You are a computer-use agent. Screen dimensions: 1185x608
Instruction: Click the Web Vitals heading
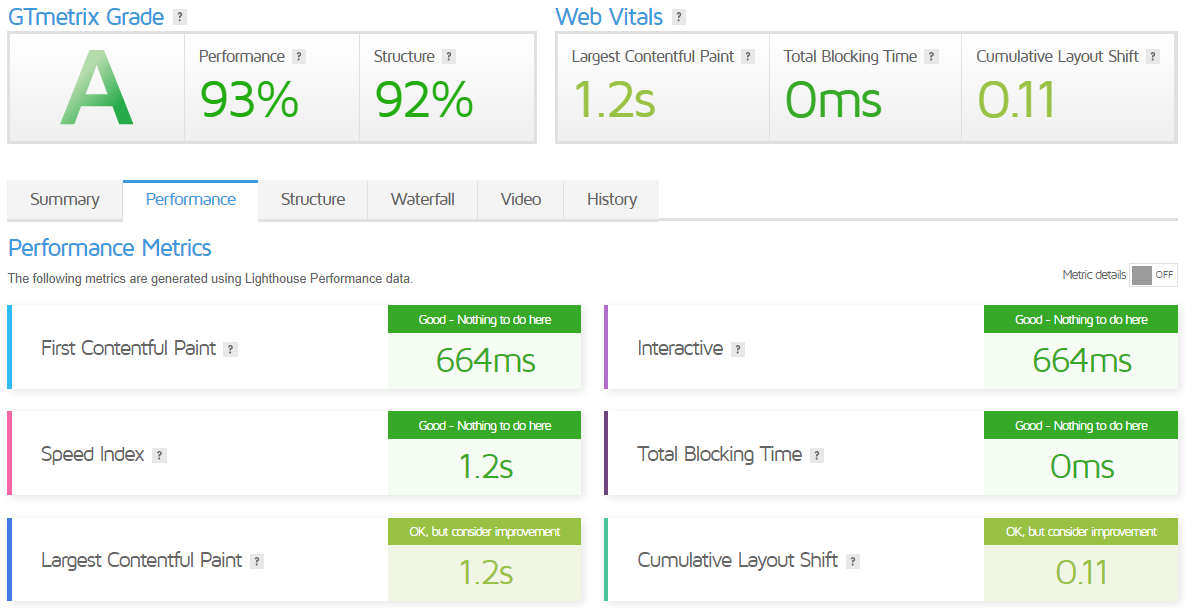[x=609, y=17]
